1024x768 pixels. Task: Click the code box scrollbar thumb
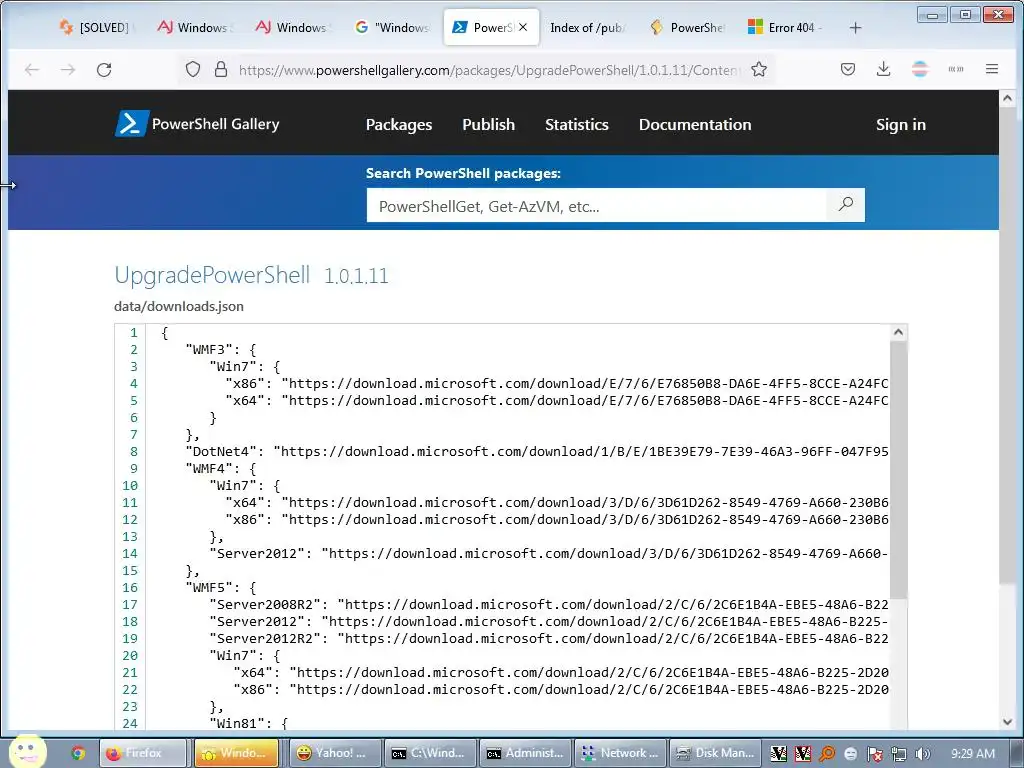pyautogui.click(x=898, y=470)
